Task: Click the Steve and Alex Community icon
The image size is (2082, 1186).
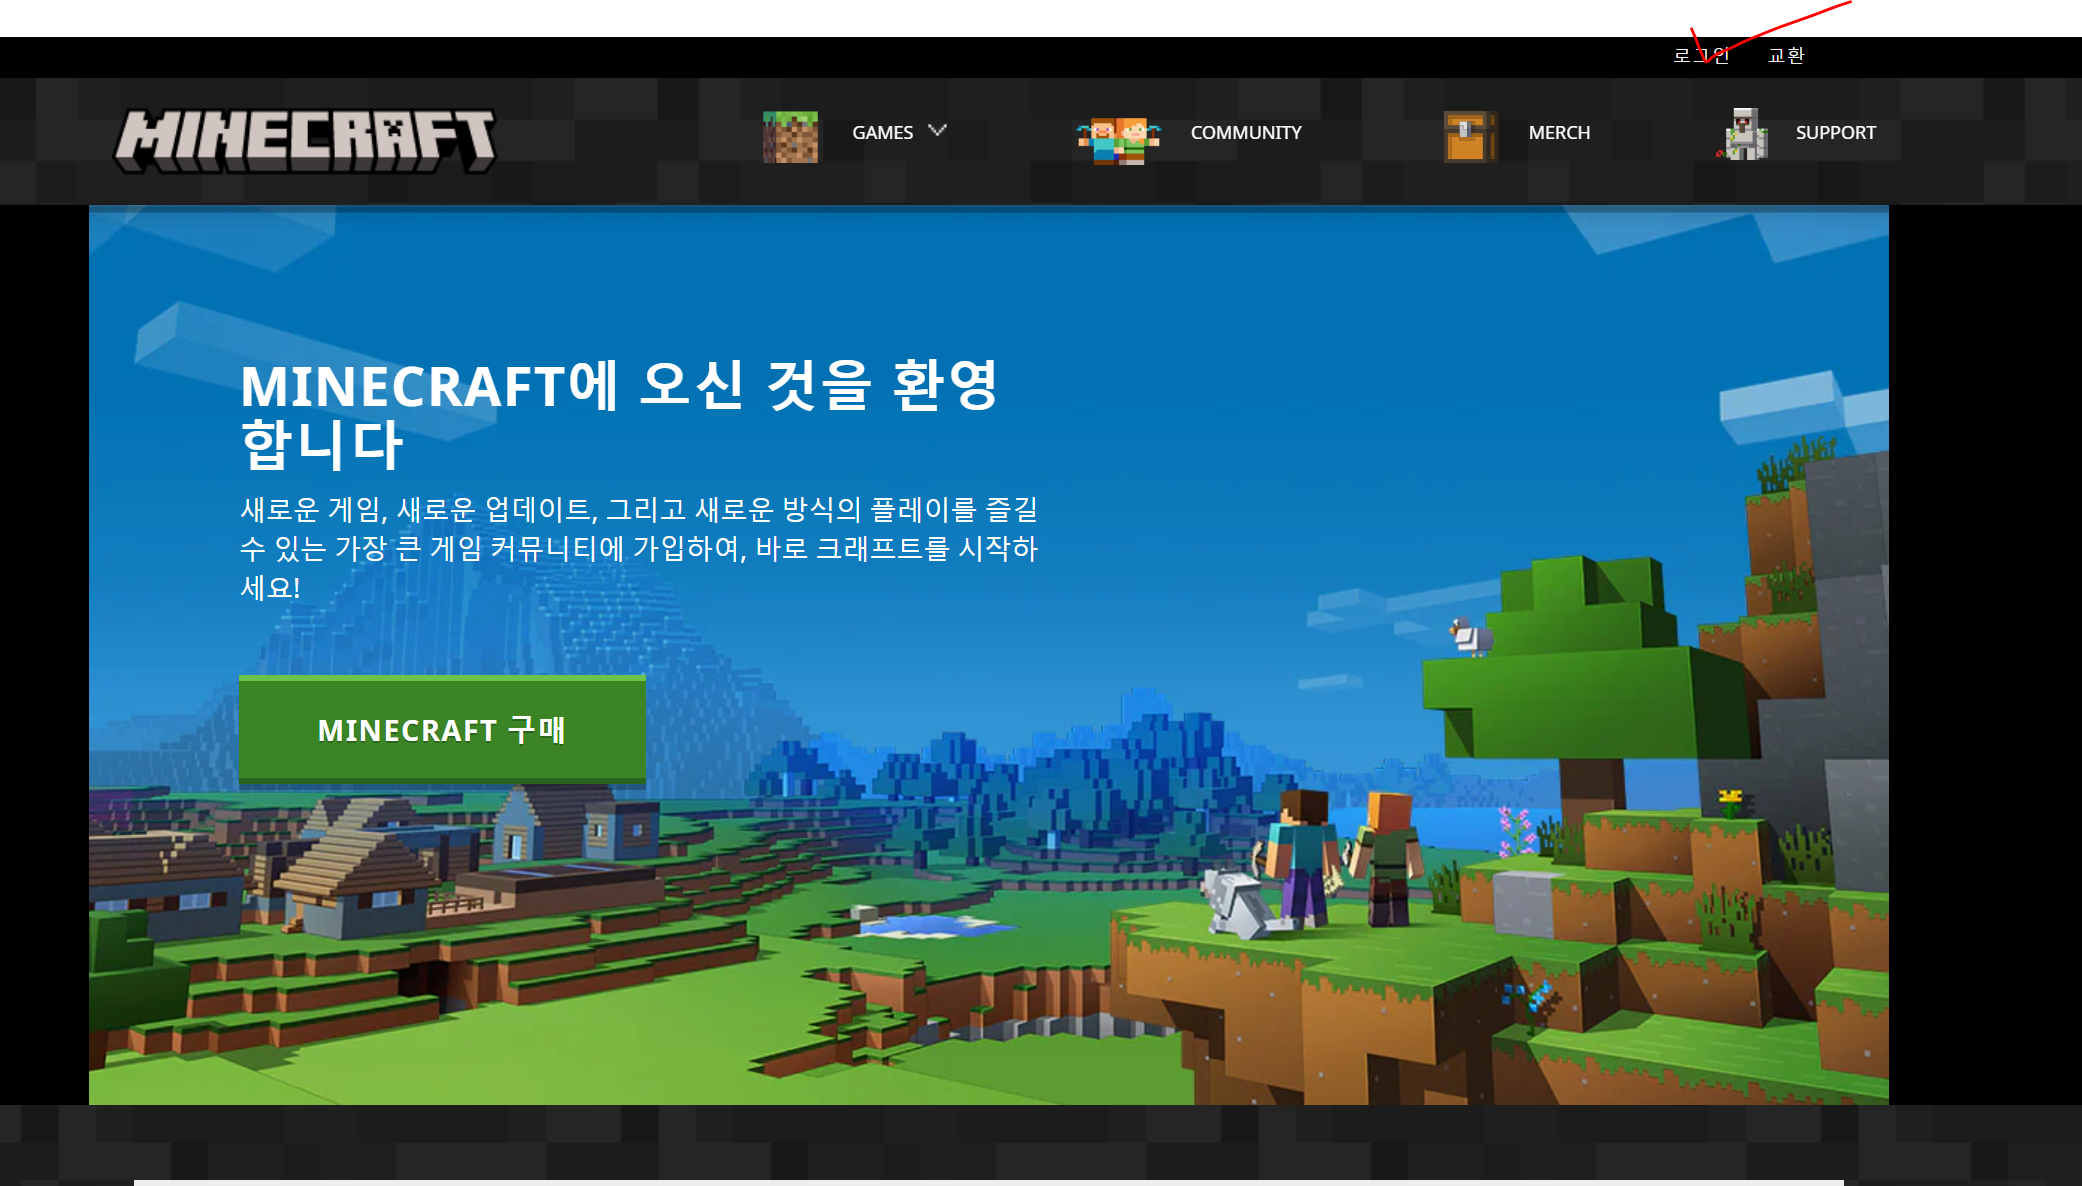Action: 1118,140
